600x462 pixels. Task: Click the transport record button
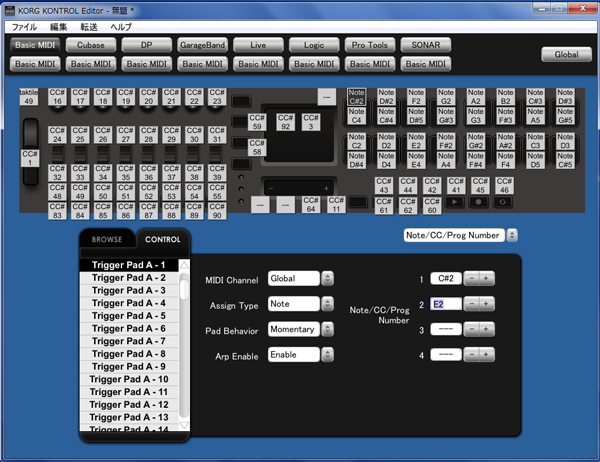point(479,202)
